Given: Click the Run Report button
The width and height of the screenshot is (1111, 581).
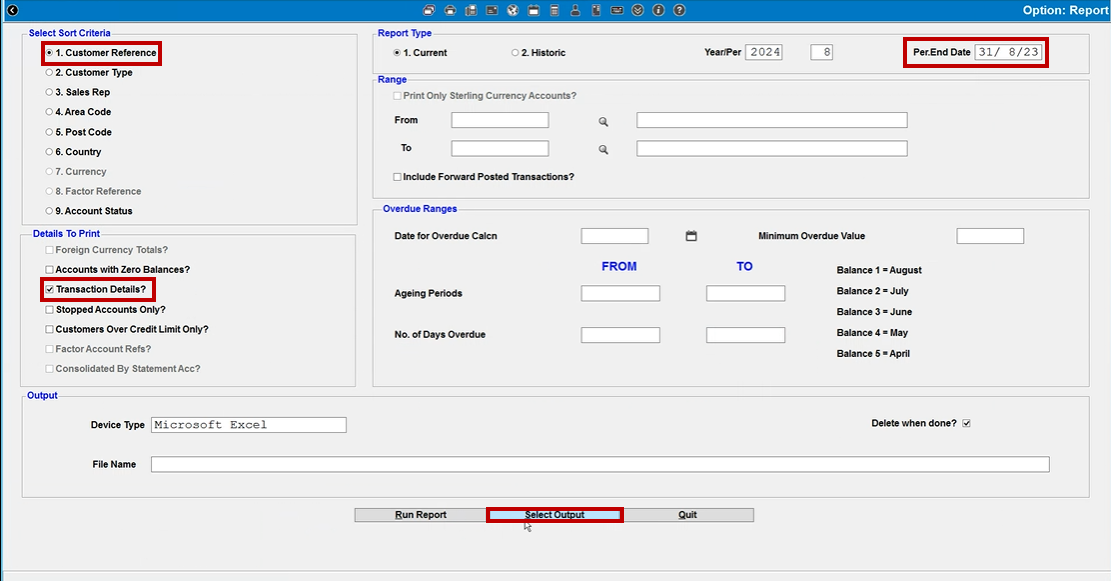Looking at the screenshot, I should pos(421,515).
